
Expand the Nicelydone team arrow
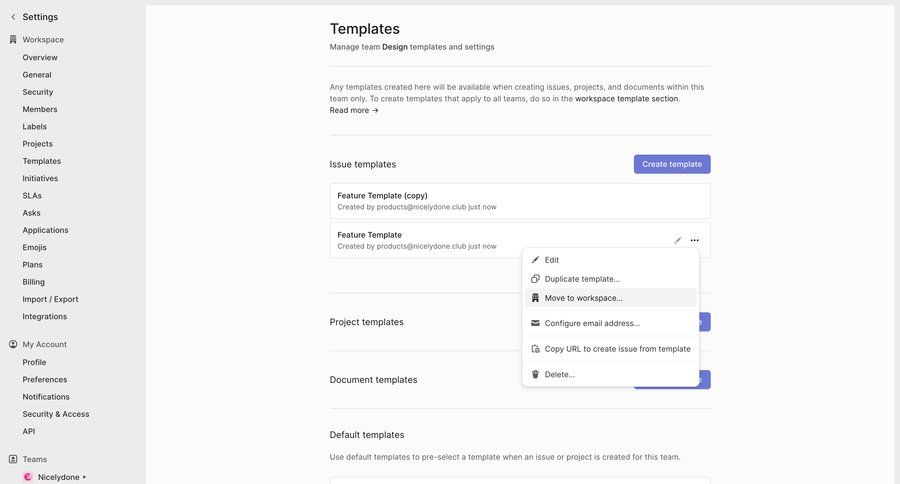point(84,477)
